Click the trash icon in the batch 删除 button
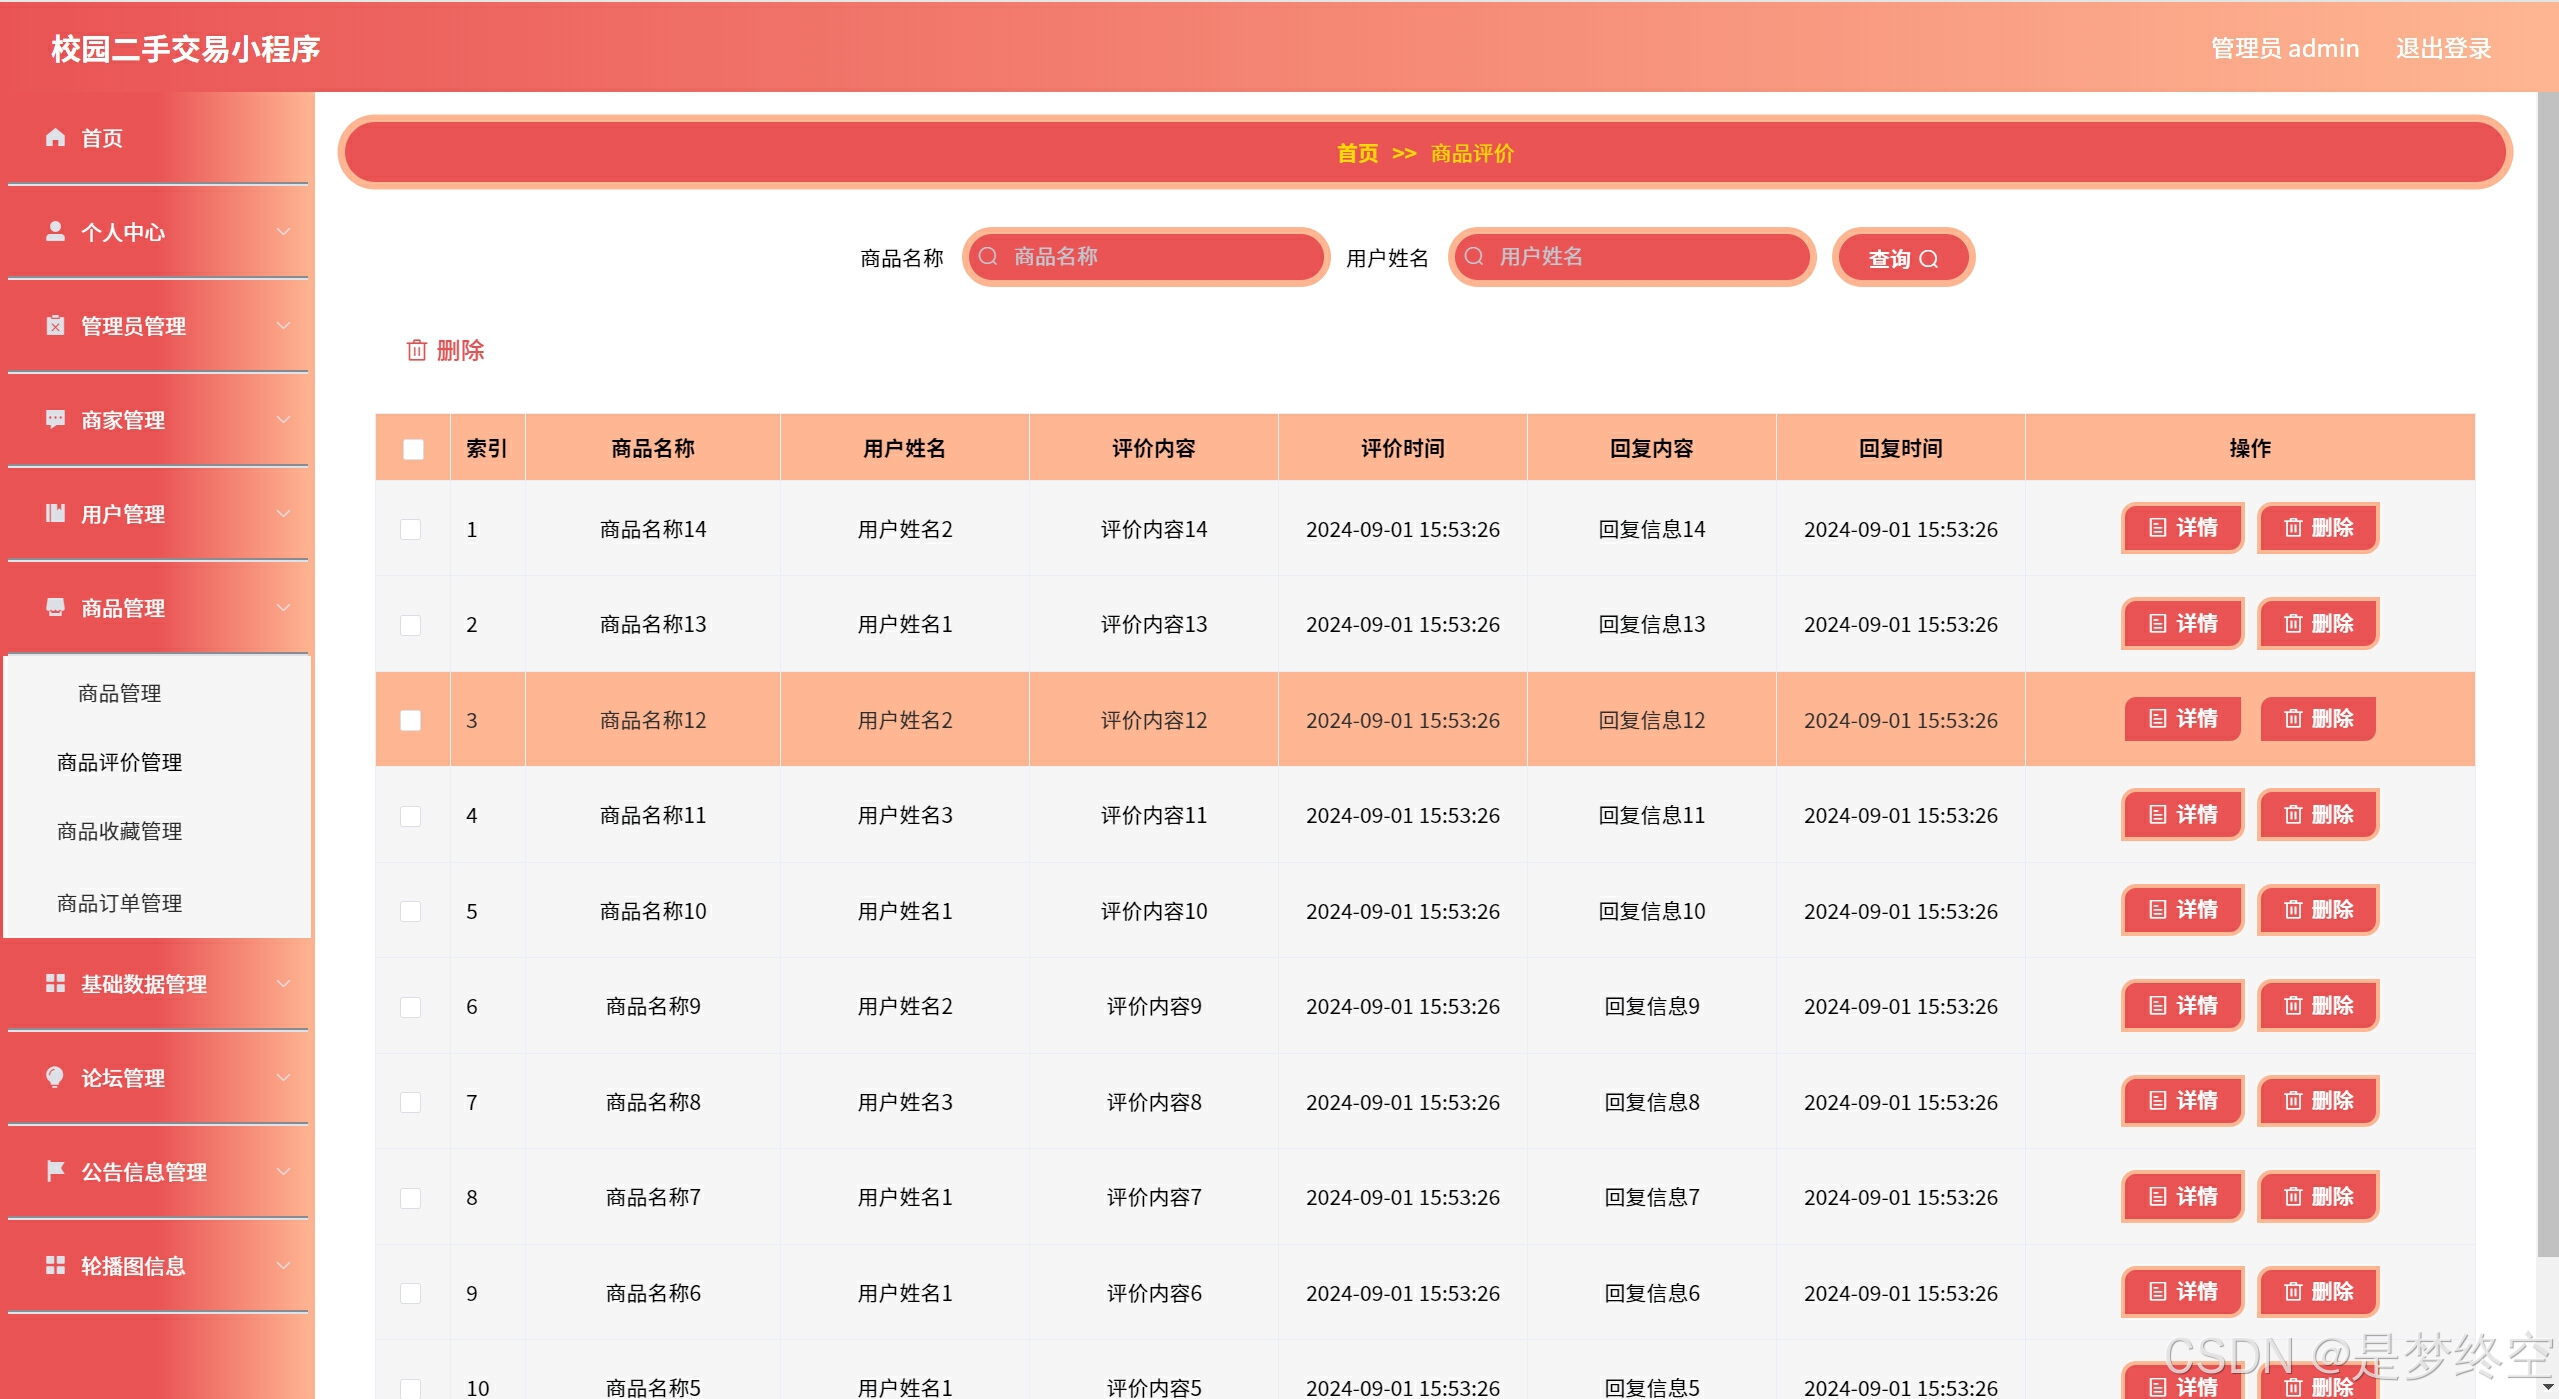The height and width of the screenshot is (1399, 2559). [417, 350]
